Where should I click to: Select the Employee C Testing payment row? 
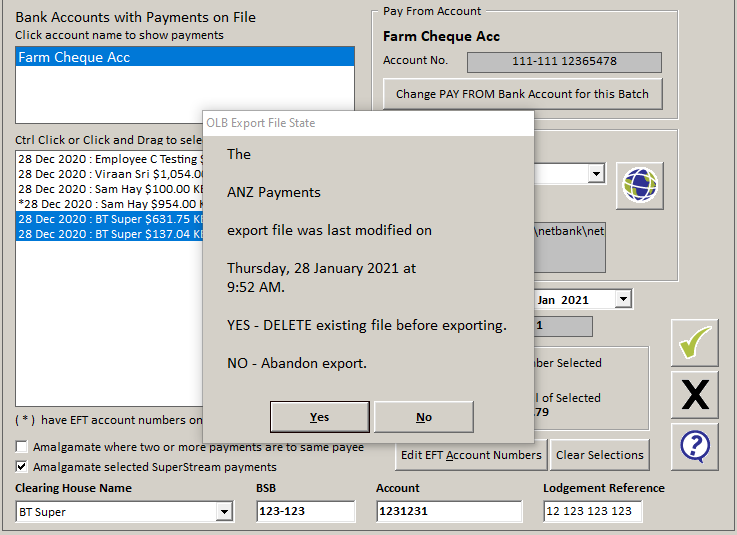(x=110, y=159)
